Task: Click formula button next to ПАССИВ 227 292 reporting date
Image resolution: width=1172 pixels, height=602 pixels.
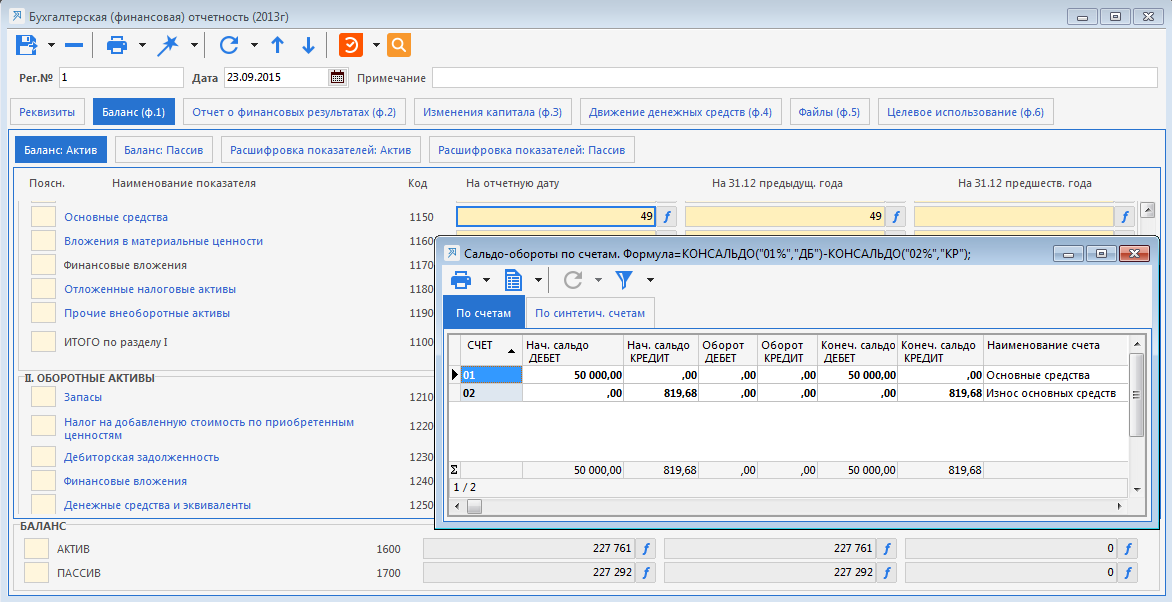Action: tap(646, 573)
